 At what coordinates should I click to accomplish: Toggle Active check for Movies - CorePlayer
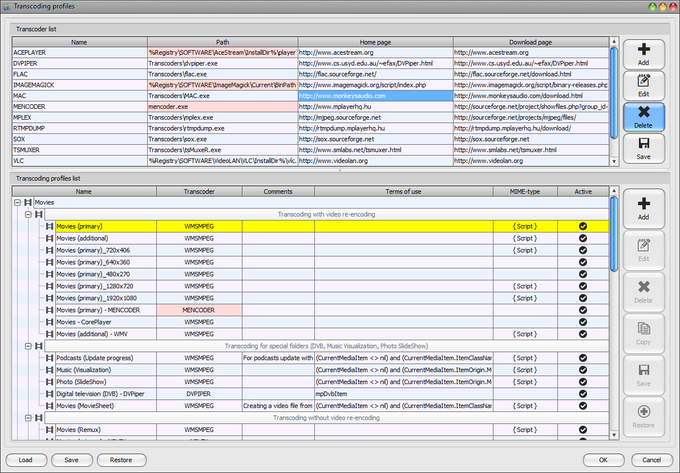click(x=583, y=322)
